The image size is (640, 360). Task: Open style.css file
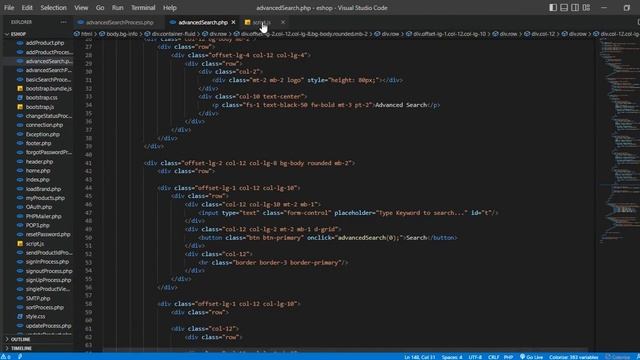pyautogui.click(x=36, y=316)
